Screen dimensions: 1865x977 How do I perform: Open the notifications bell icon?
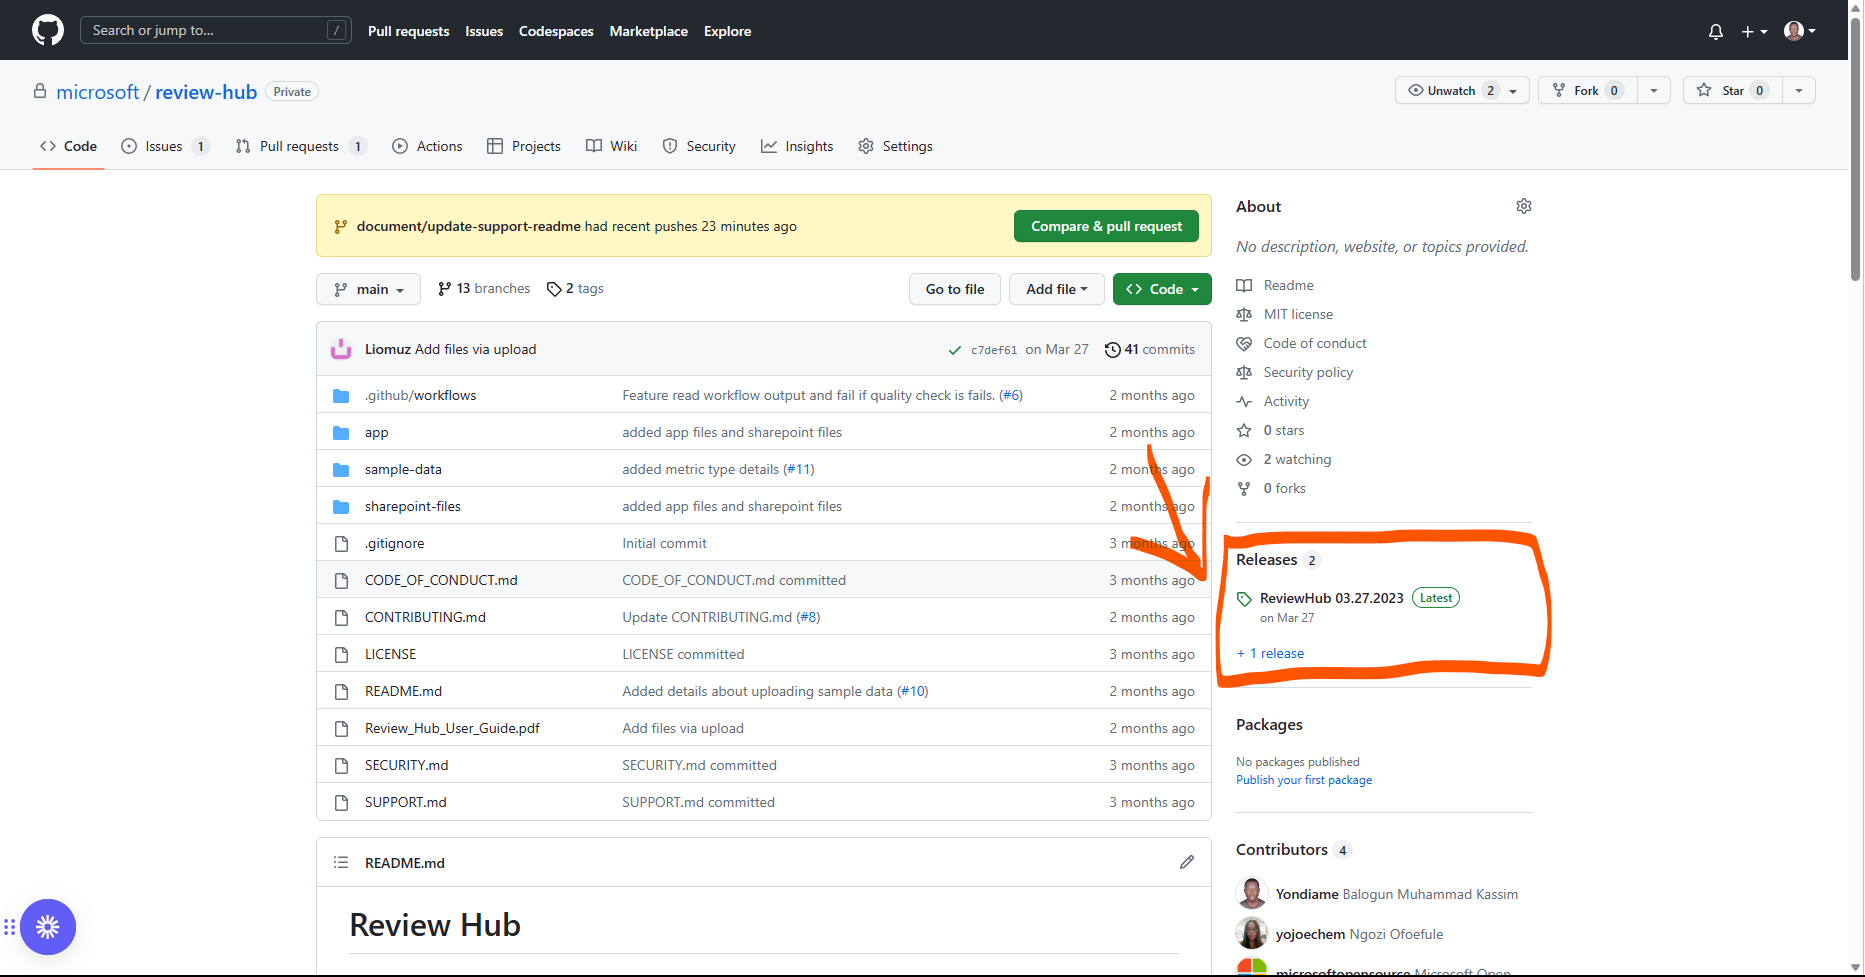pos(1714,31)
